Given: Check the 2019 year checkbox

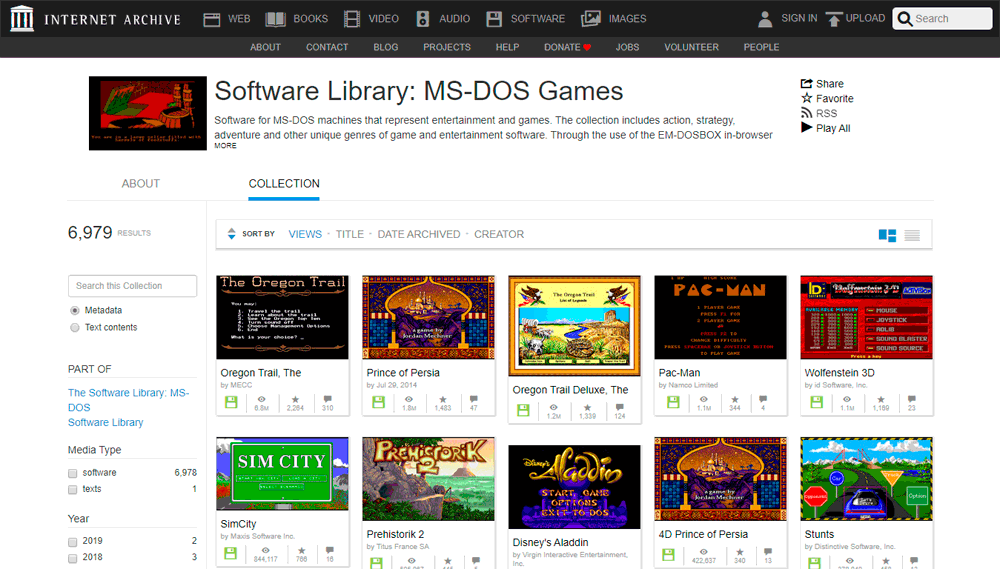Looking at the screenshot, I should [73, 542].
